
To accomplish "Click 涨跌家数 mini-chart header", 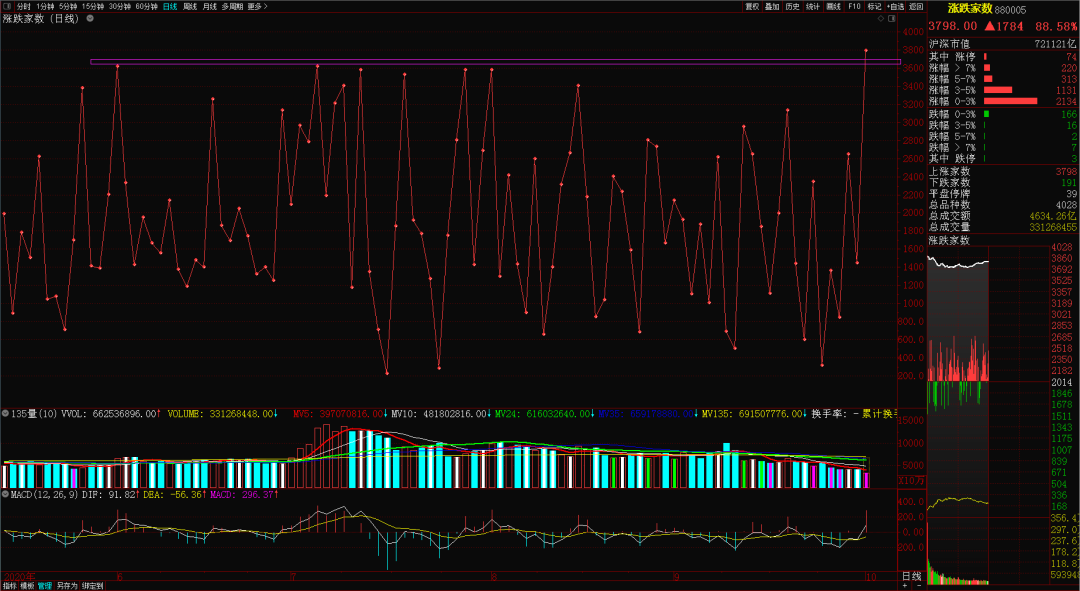I will click(x=948, y=240).
